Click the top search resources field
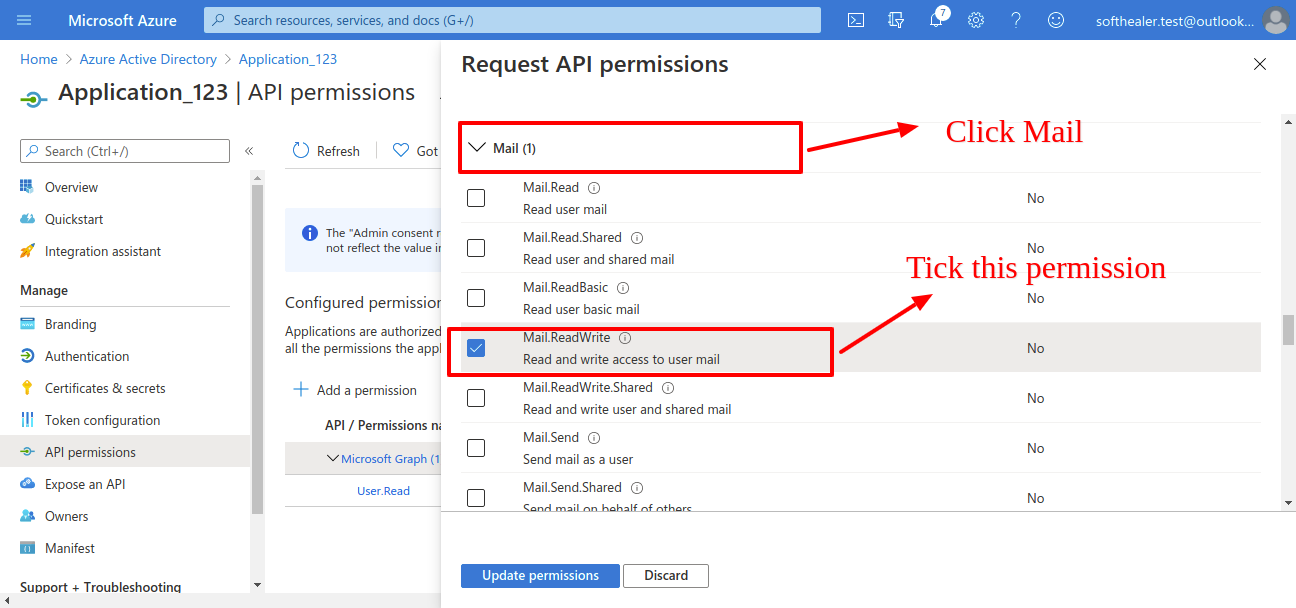1296x608 pixels. [512, 20]
